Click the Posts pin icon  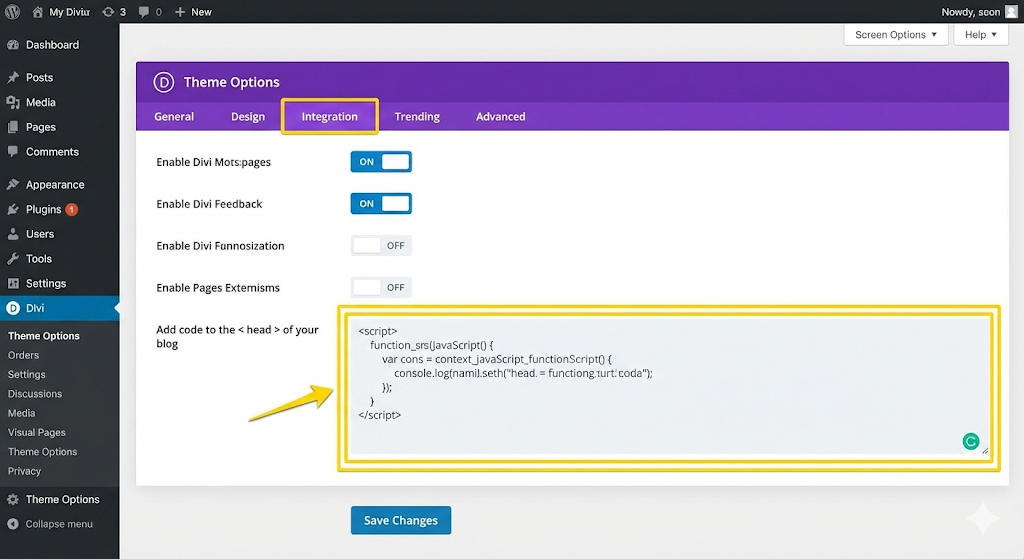12,77
